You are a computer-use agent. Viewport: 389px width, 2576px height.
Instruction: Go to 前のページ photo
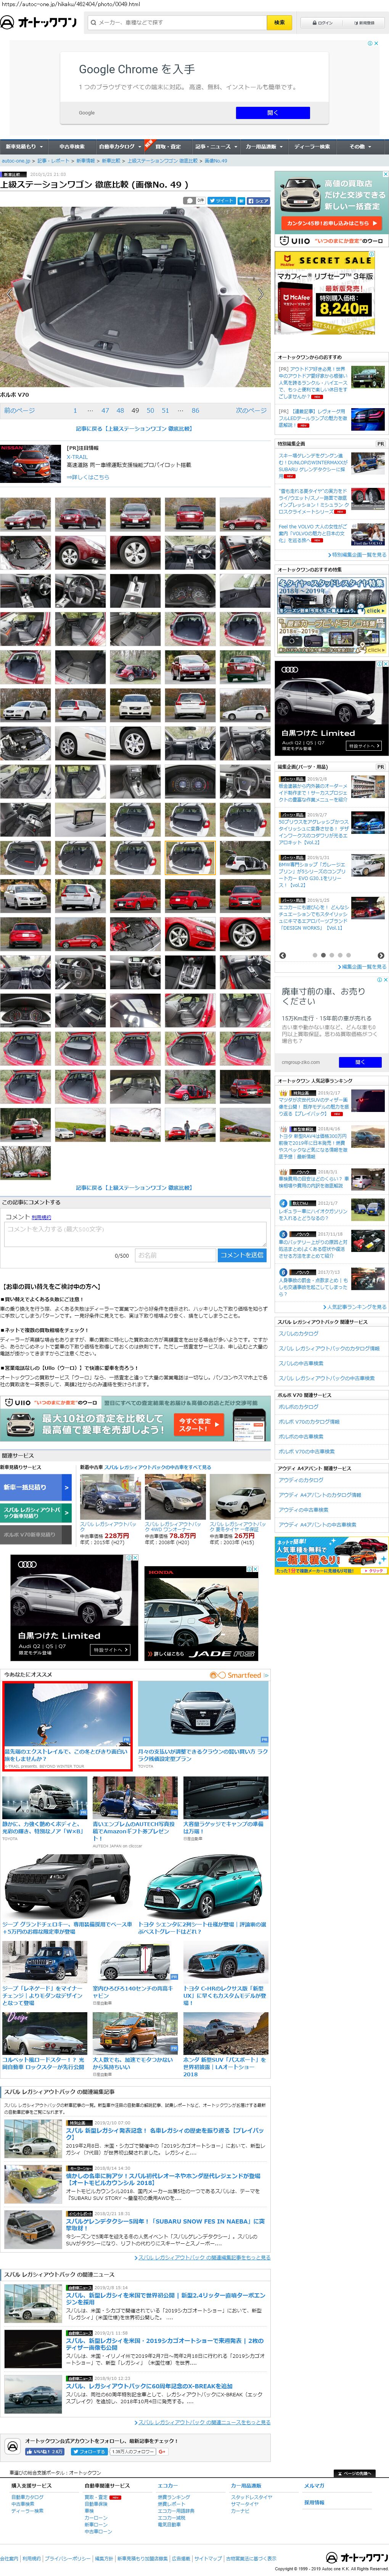coord(20,410)
